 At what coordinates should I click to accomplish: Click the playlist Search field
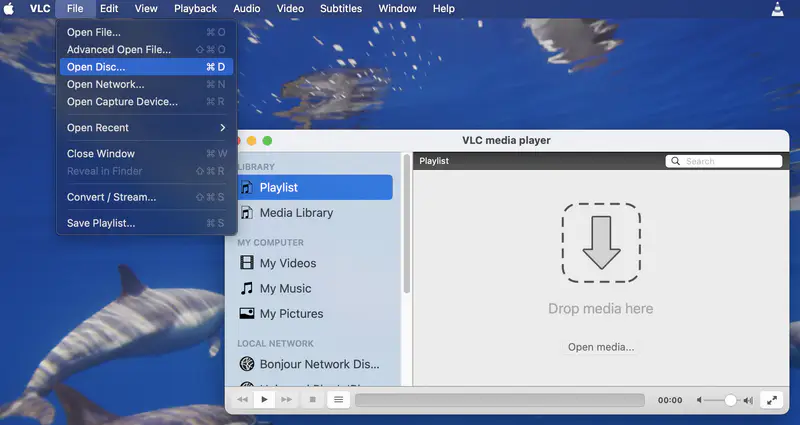click(723, 161)
